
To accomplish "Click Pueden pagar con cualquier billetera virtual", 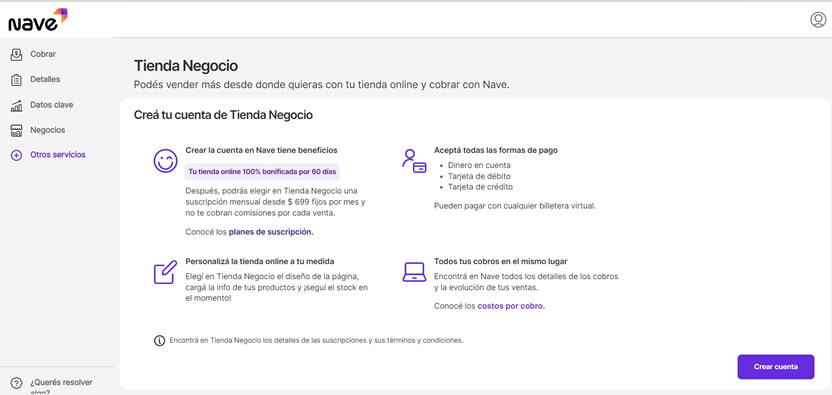I will tap(515, 206).
